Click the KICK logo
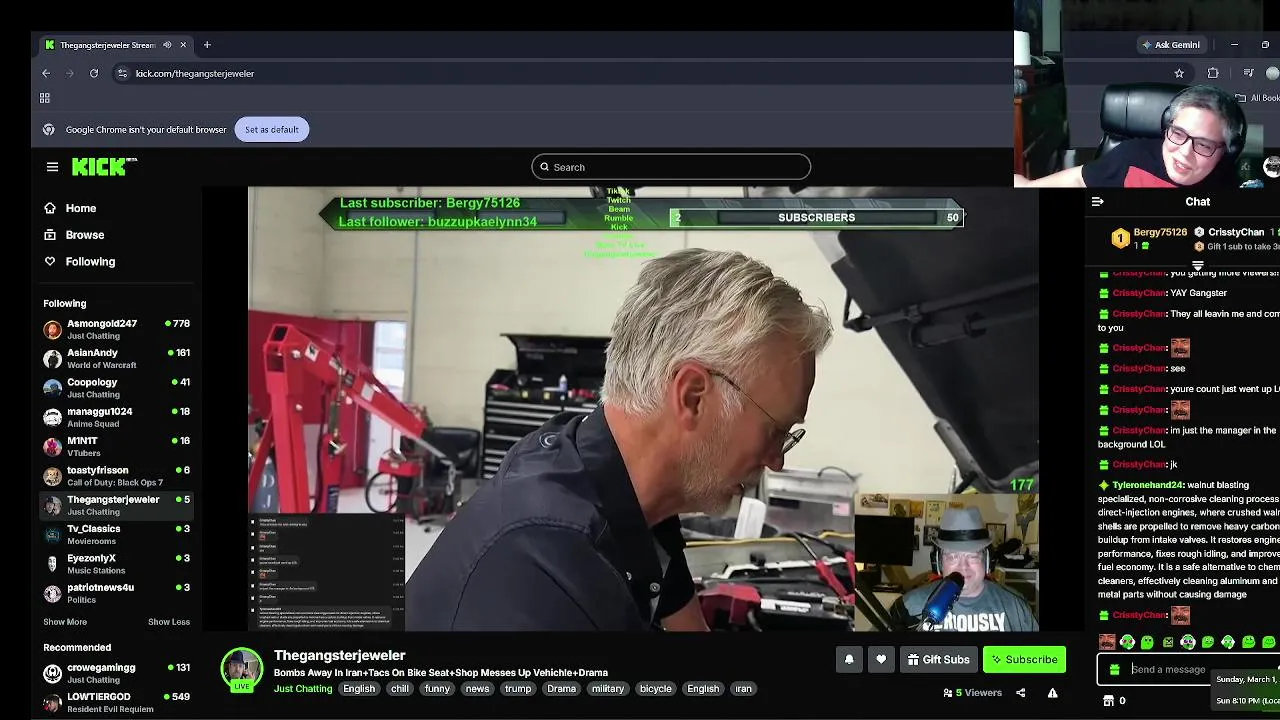 (x=104, y=167)
